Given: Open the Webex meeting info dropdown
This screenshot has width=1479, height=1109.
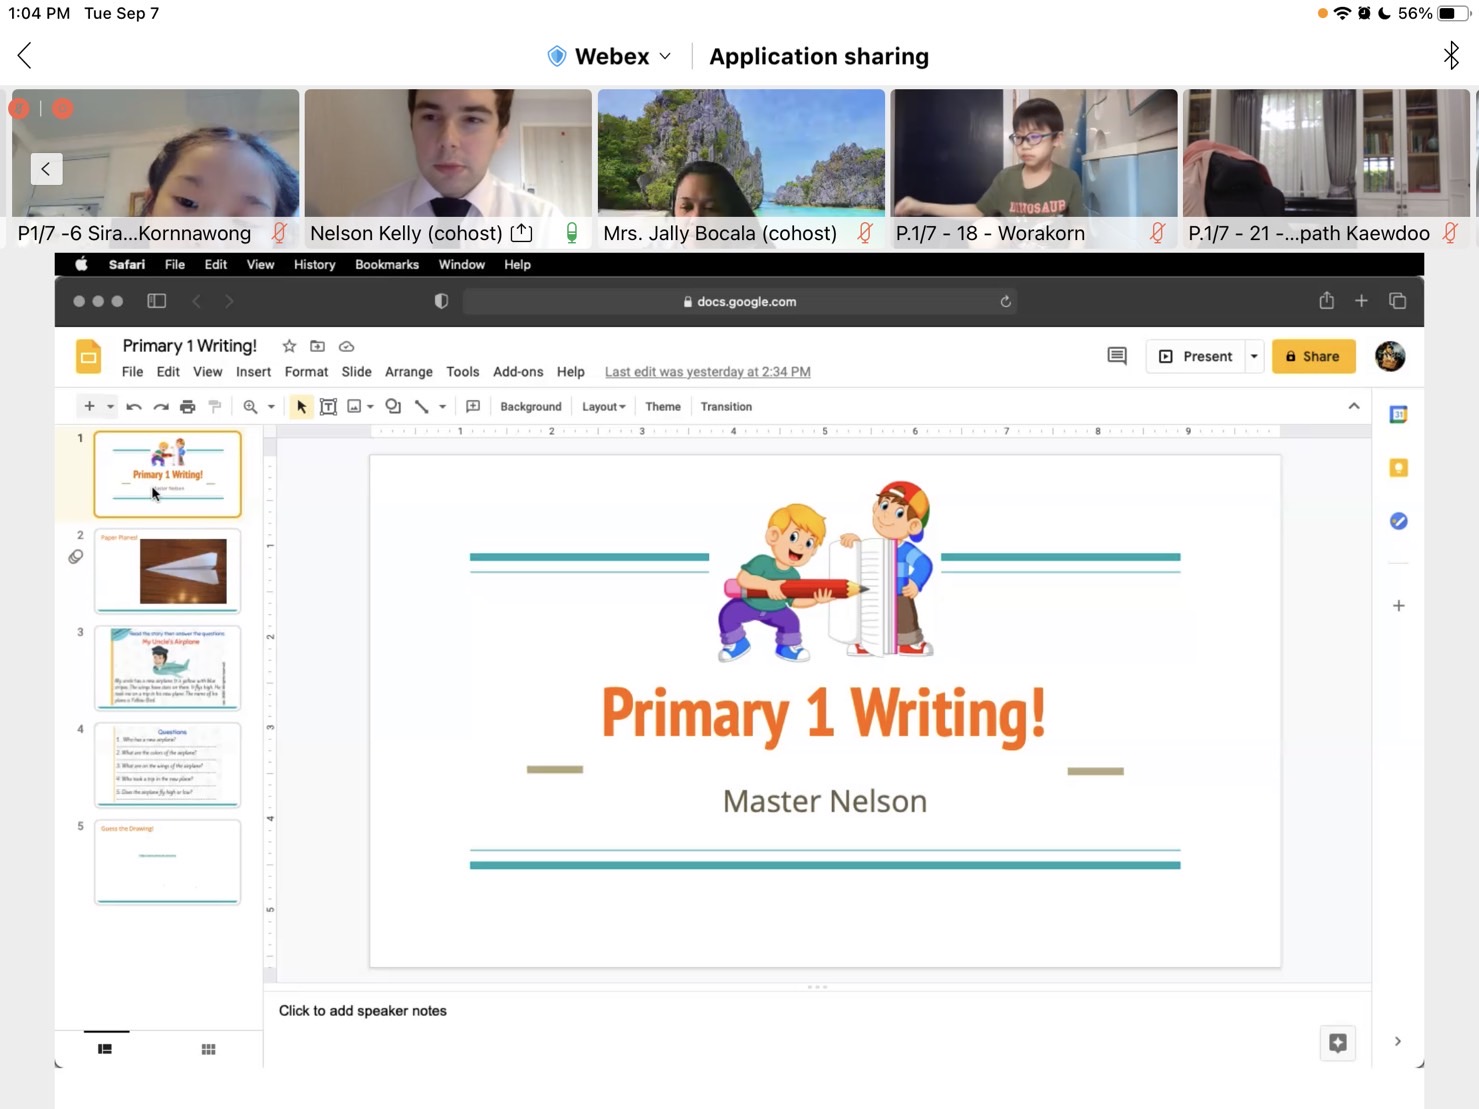Looking at the screenshot, I should click(x=610, y=56).
